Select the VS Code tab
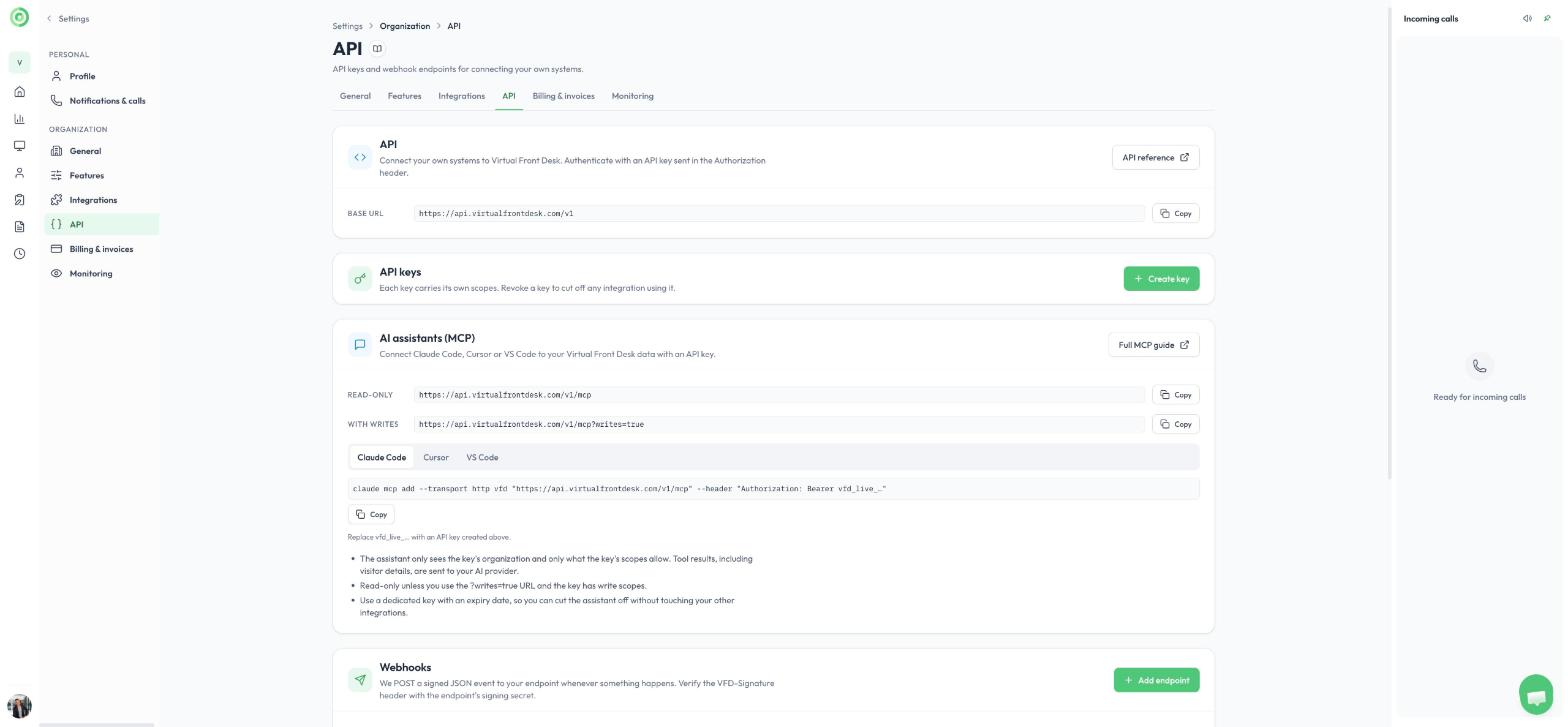The width and height of the screenshot is (1568, 727). tap(482, 458)
